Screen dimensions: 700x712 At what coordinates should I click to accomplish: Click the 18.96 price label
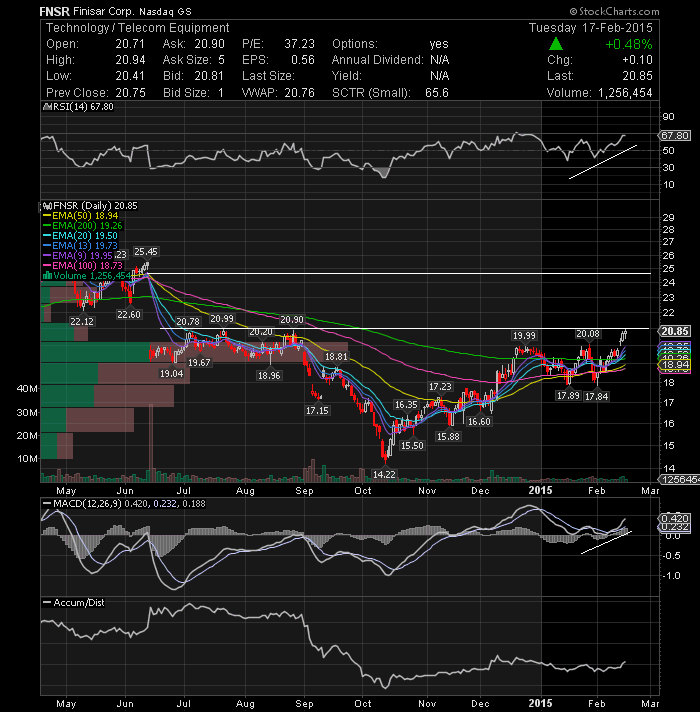point(269,376)
